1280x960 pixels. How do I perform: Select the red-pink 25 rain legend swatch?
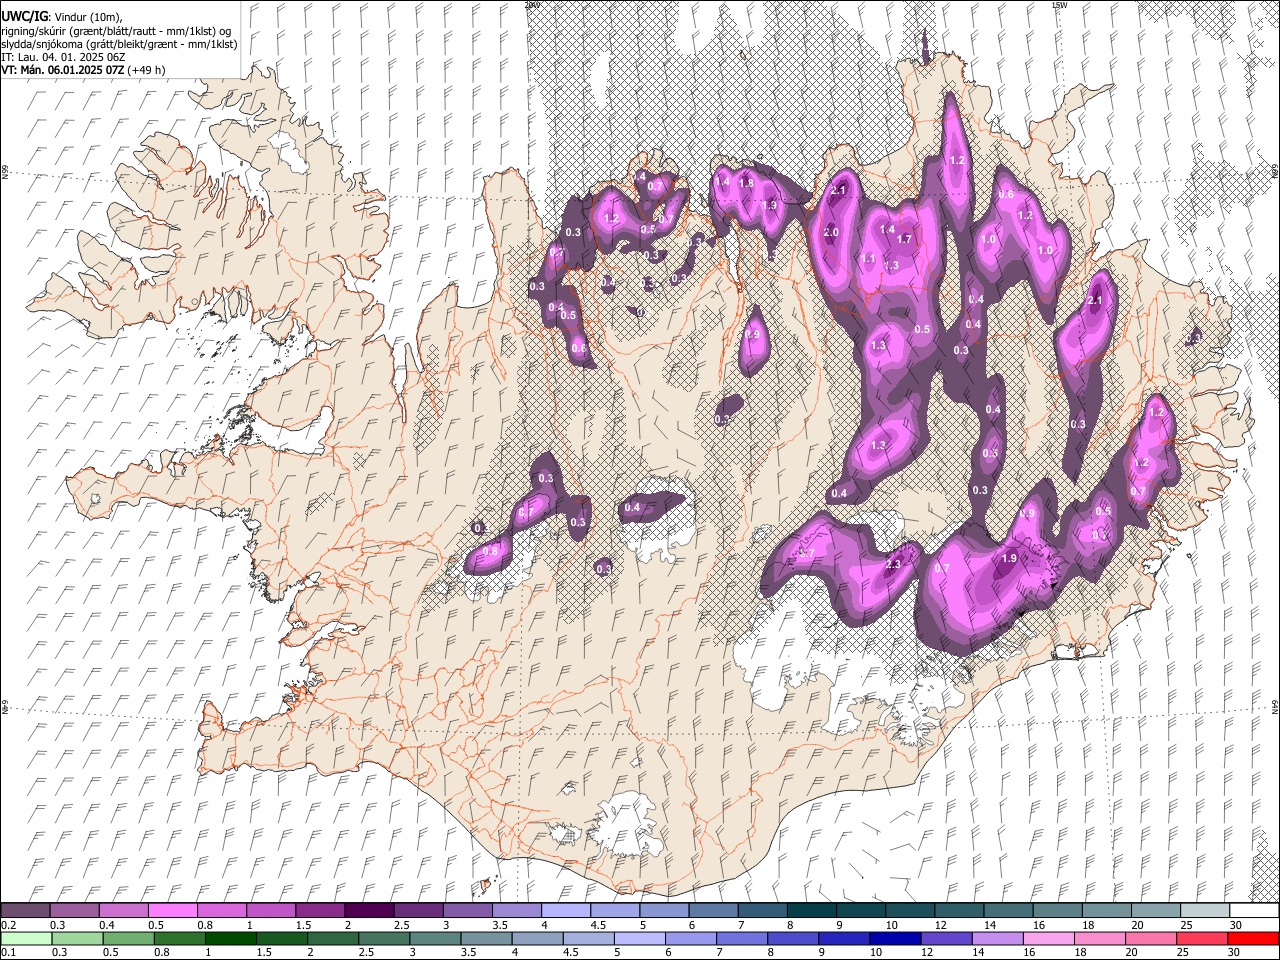pos(1203,938)
